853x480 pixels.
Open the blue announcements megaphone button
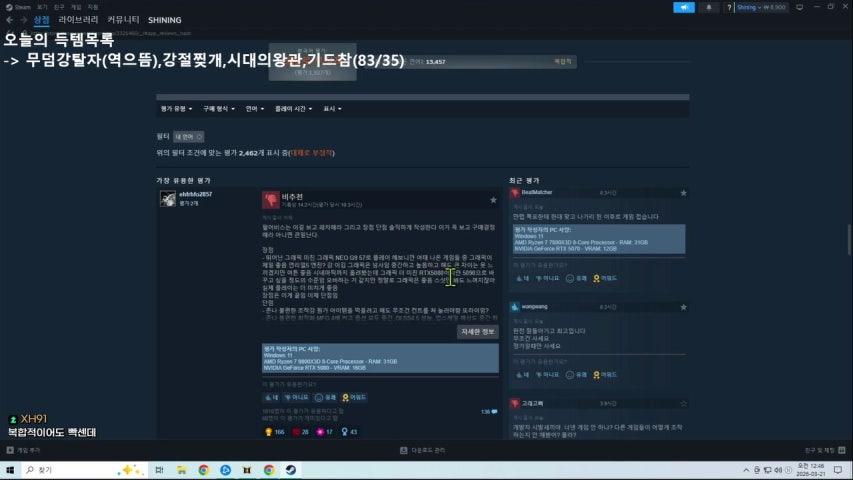point(684,8)
